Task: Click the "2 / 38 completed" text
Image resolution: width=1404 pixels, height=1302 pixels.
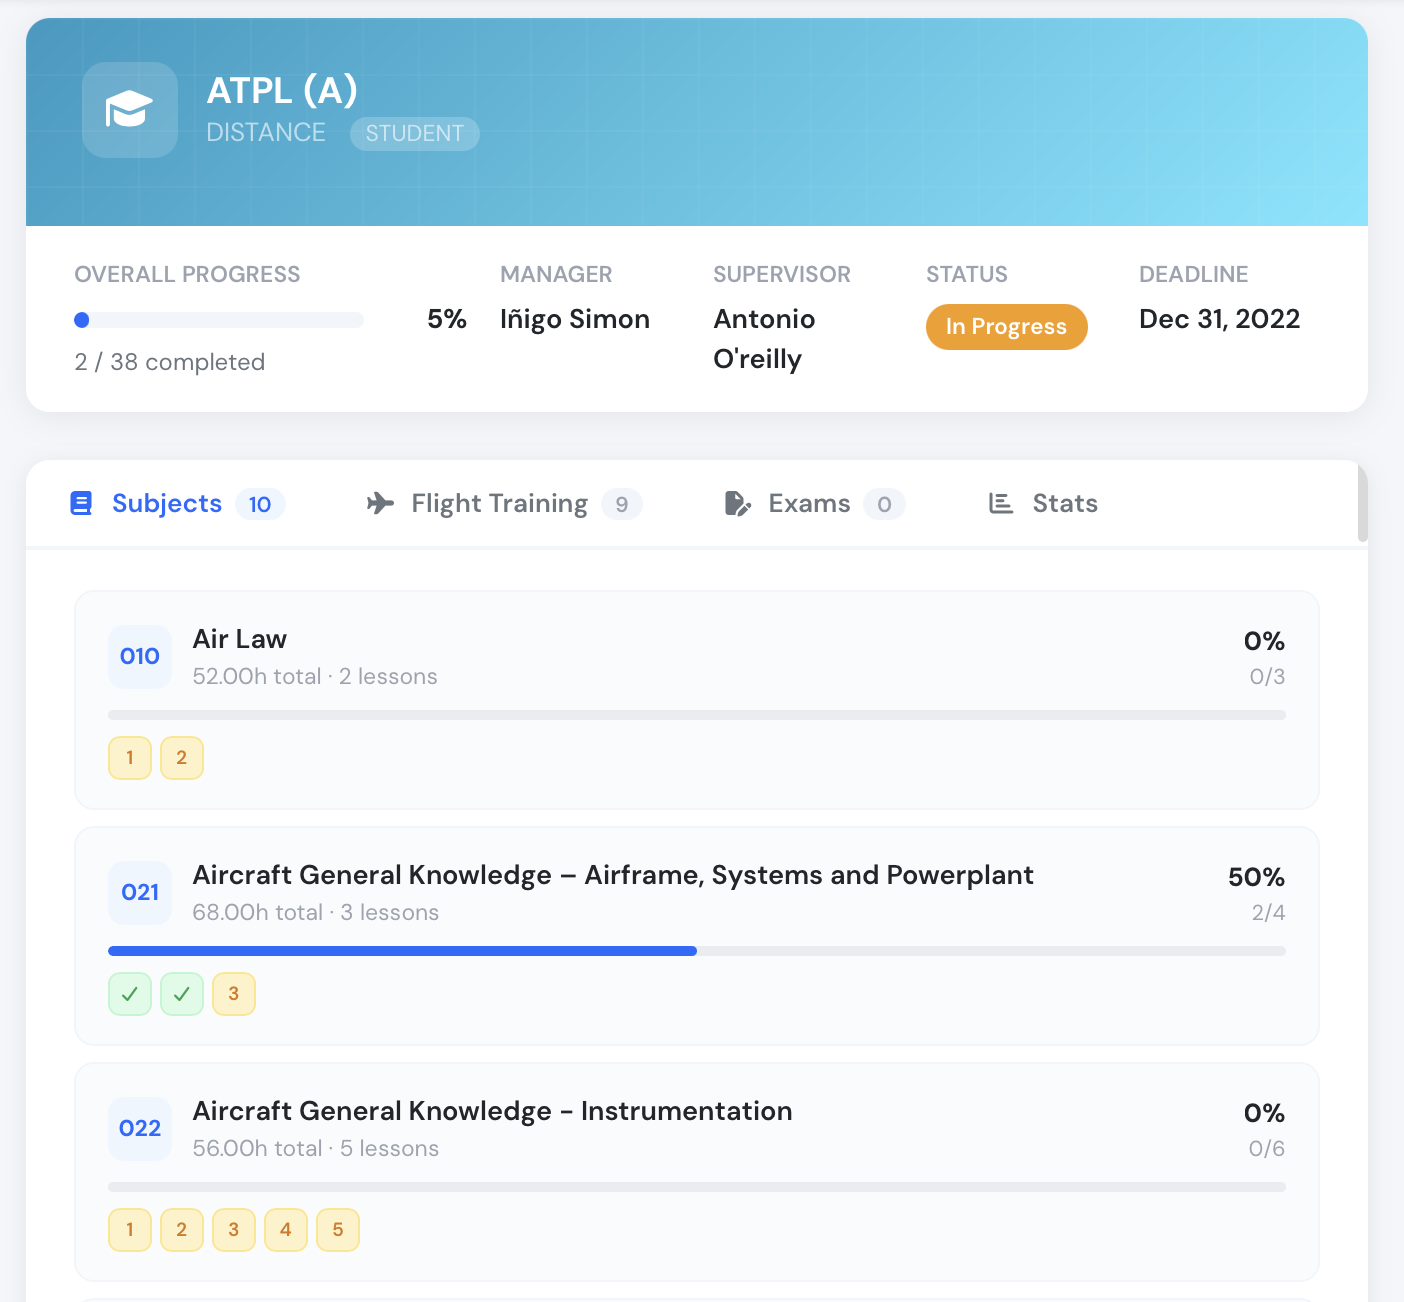Action: [x=170, y=362]
